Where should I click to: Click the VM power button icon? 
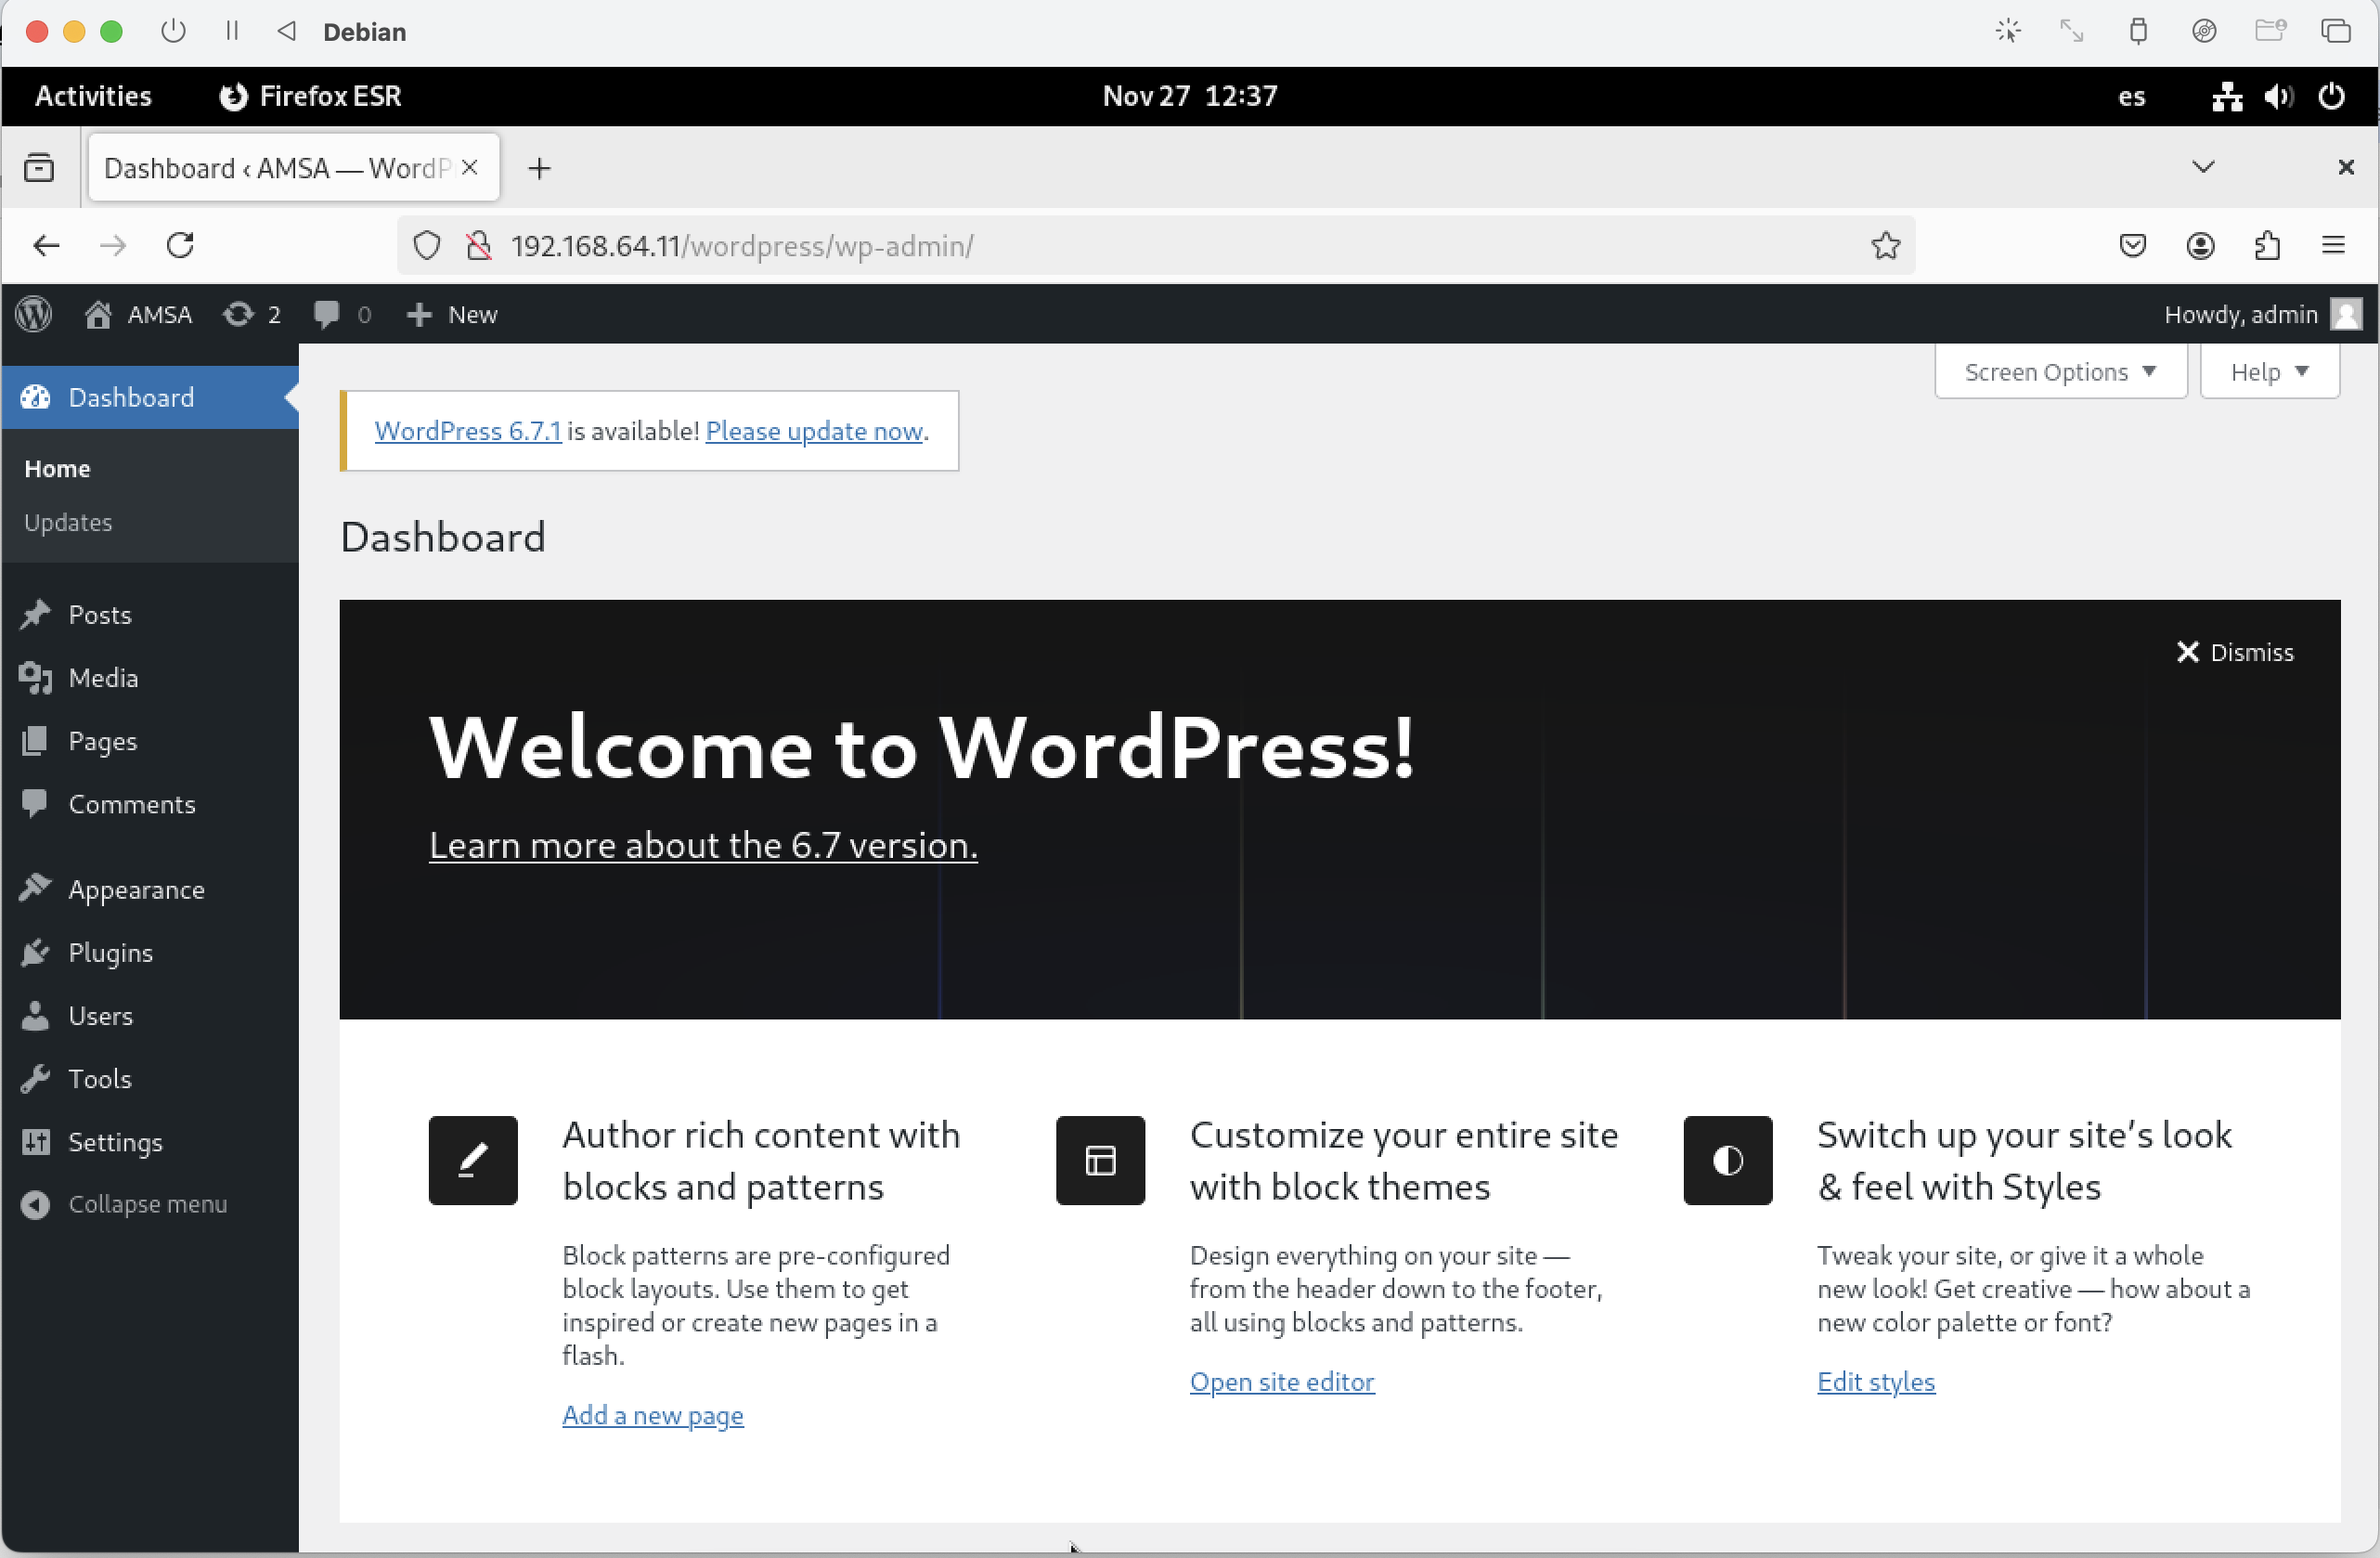(x=173, y=31)
